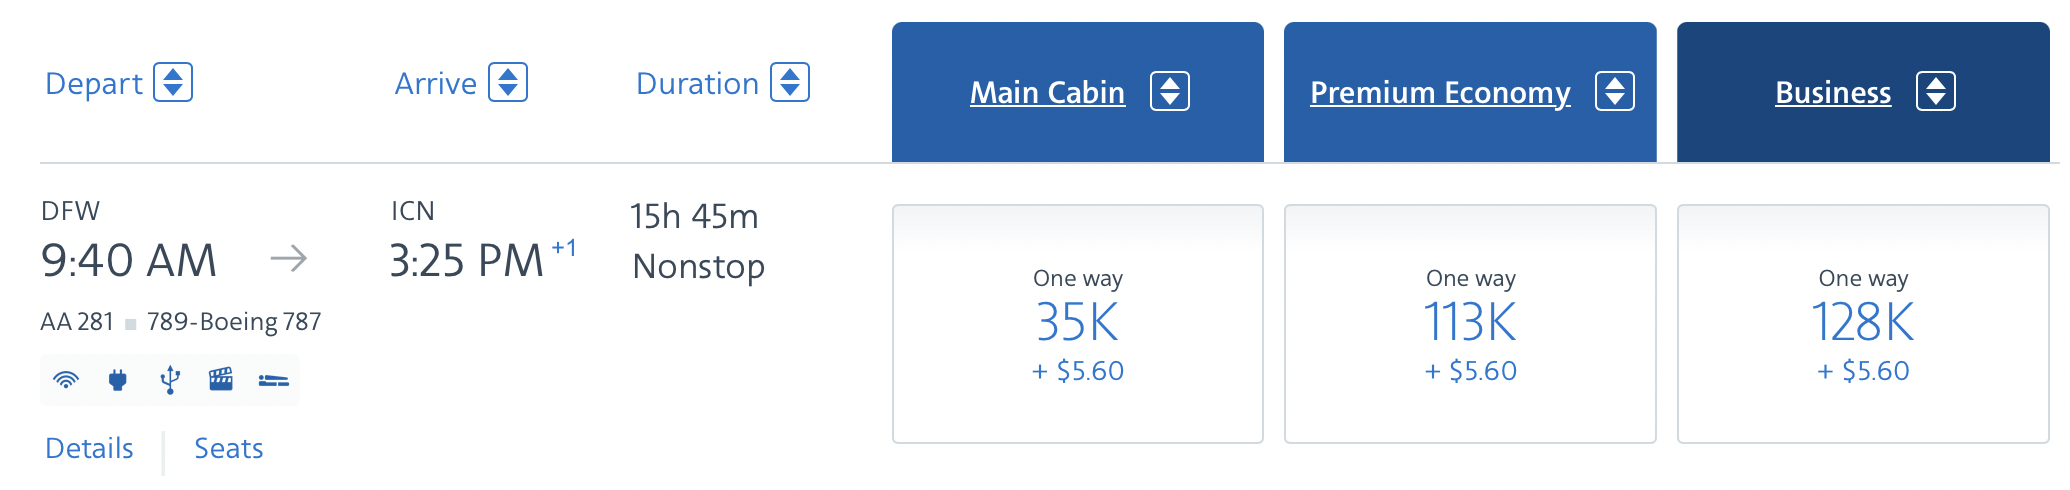Click the Wi-Fi amenity icon

click(x=66, y=380)
